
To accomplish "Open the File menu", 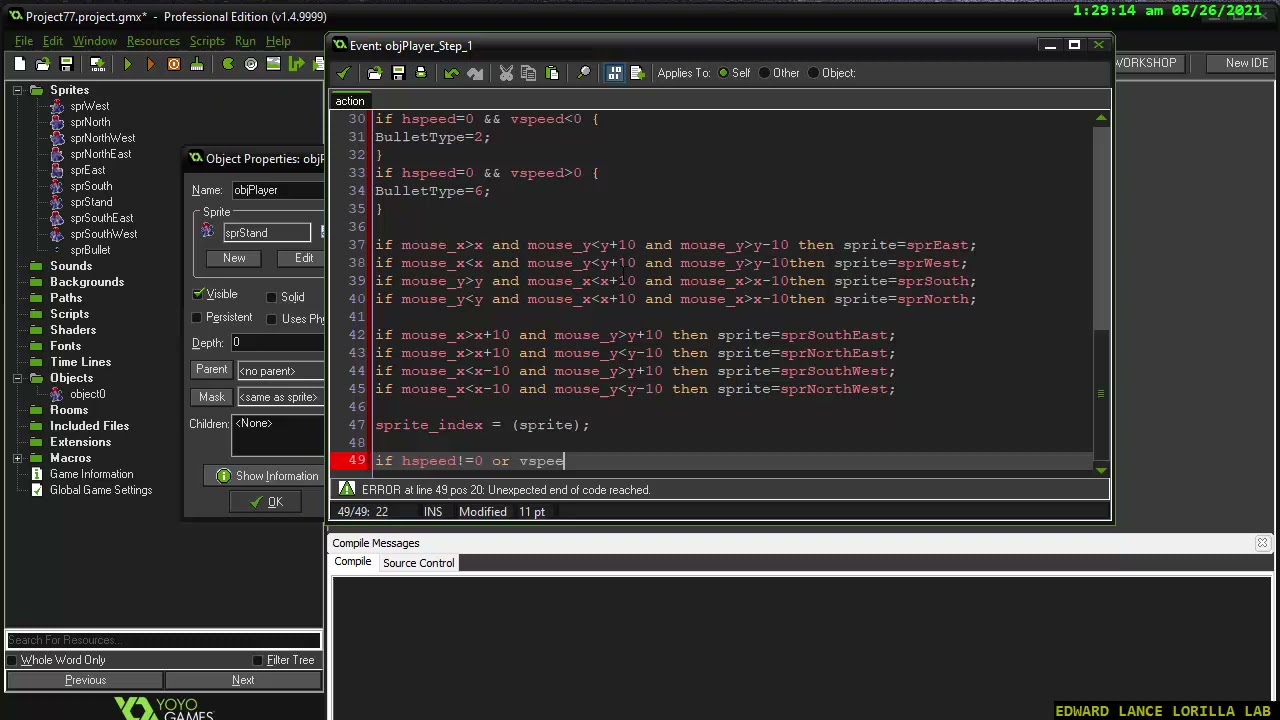I will (23, 41).
